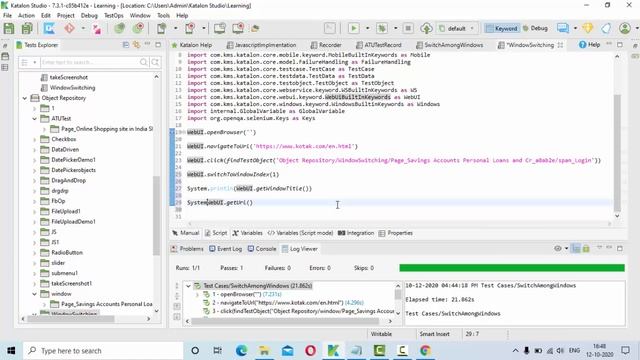Image resolution: width=640 pixels, height=360 pixels.
Task: Open the Katalon Help tab
Action: (191, 45)
